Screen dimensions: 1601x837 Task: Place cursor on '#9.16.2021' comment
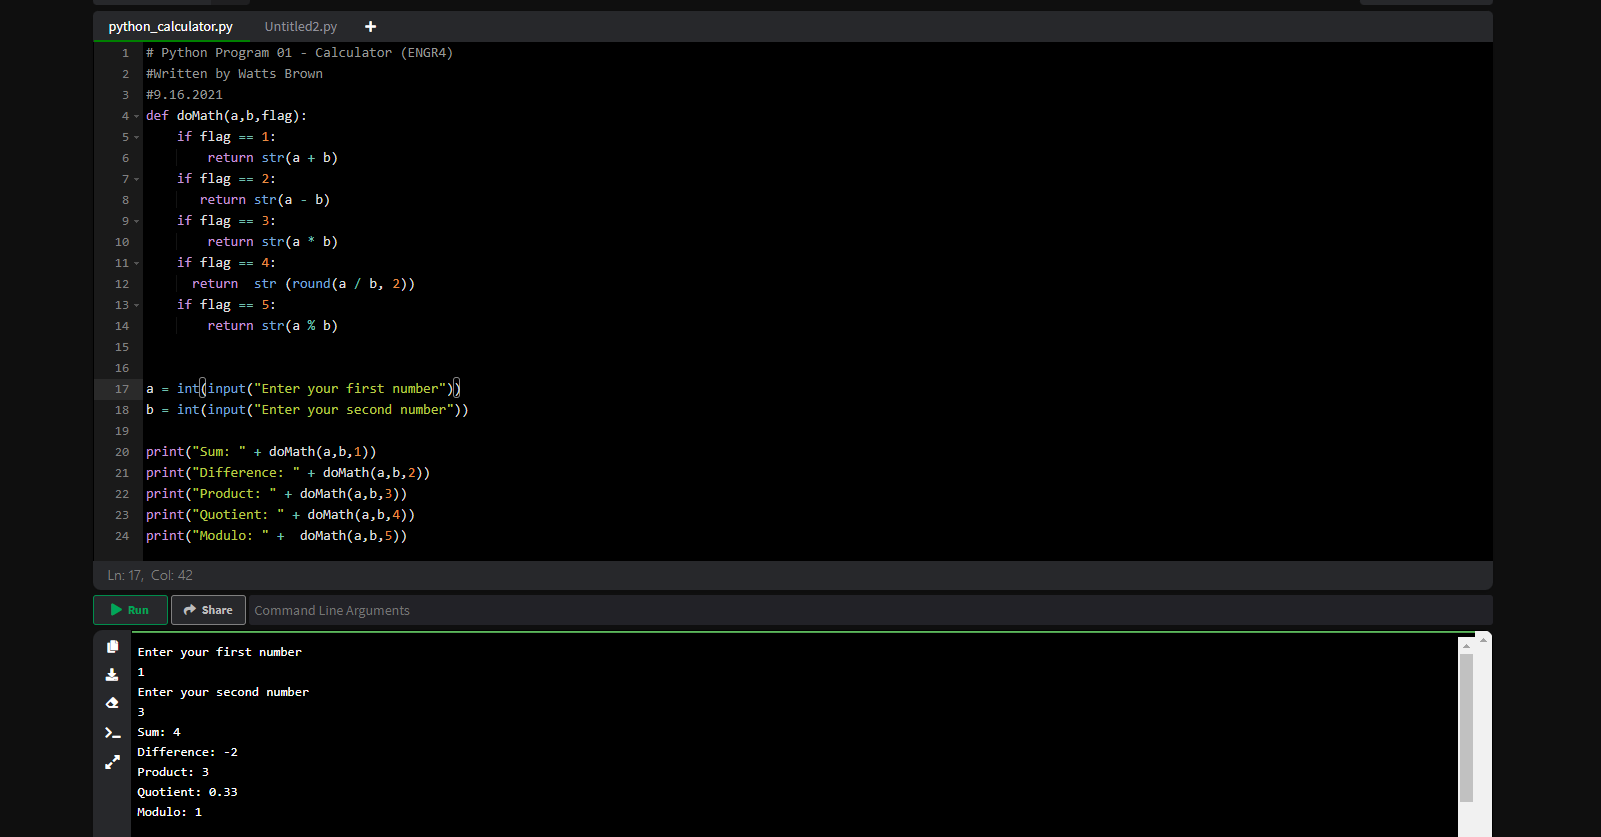point(184,95)
